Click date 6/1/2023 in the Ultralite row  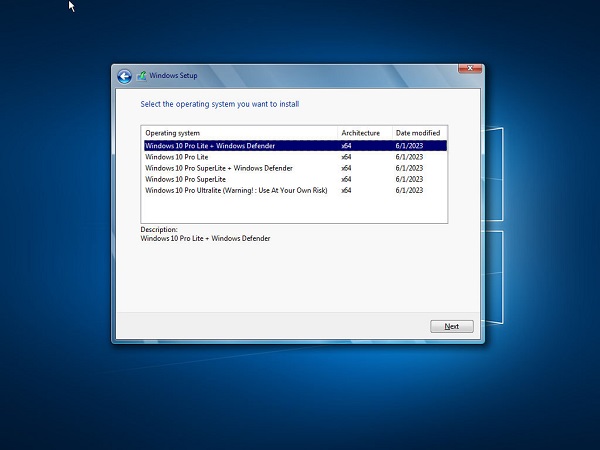tap(409, 190)
